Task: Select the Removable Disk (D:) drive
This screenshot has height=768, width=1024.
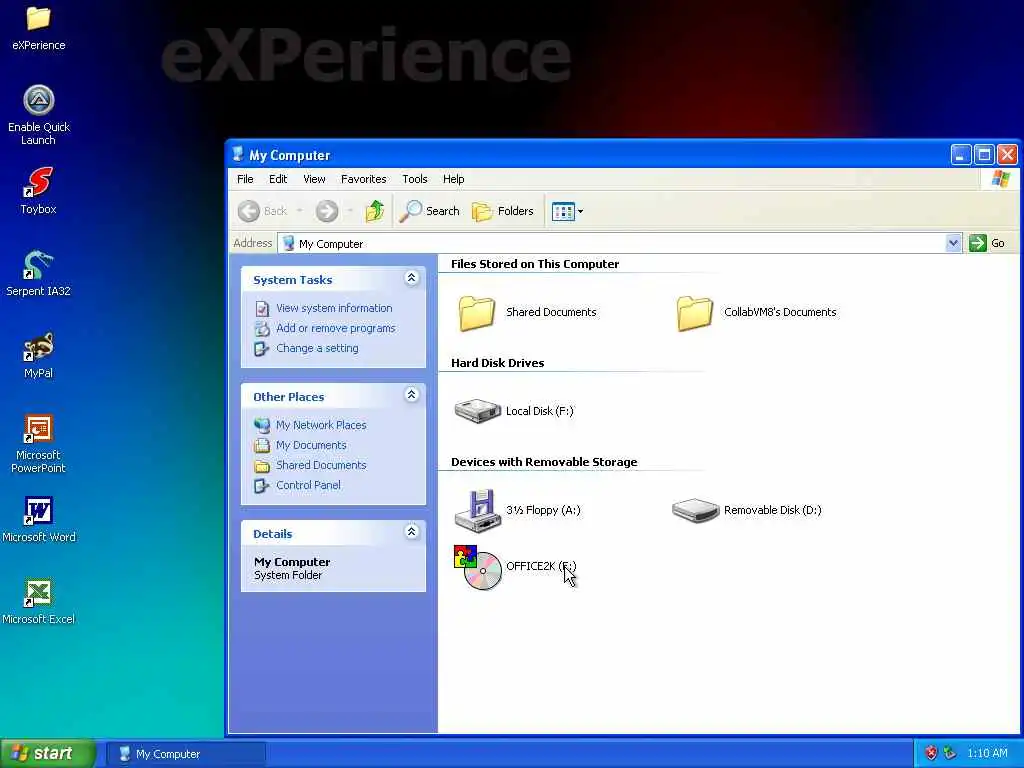Action: point(746,510)
